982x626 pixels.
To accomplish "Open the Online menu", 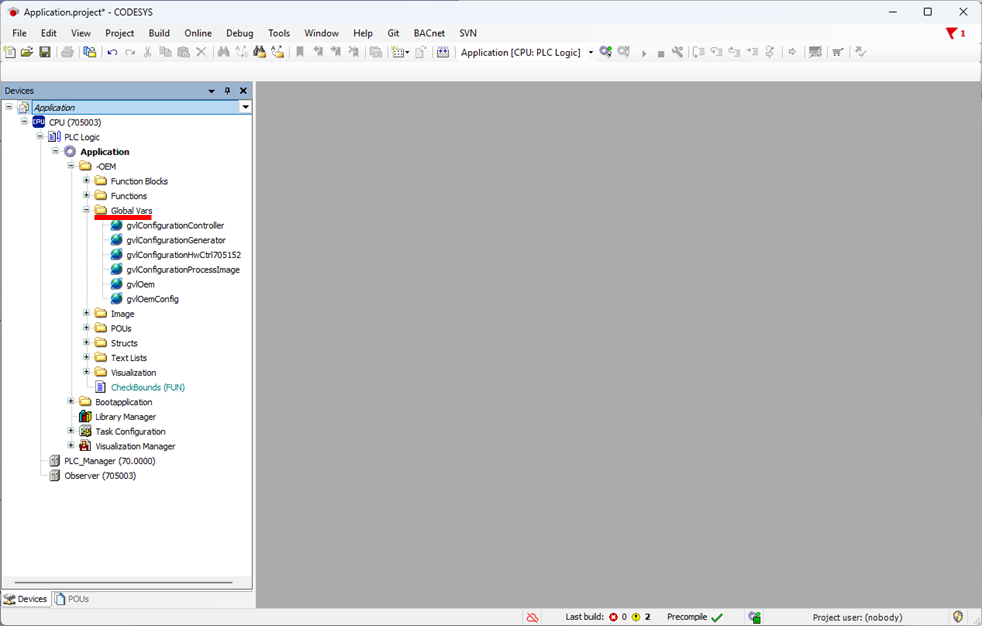I will 198,33.
